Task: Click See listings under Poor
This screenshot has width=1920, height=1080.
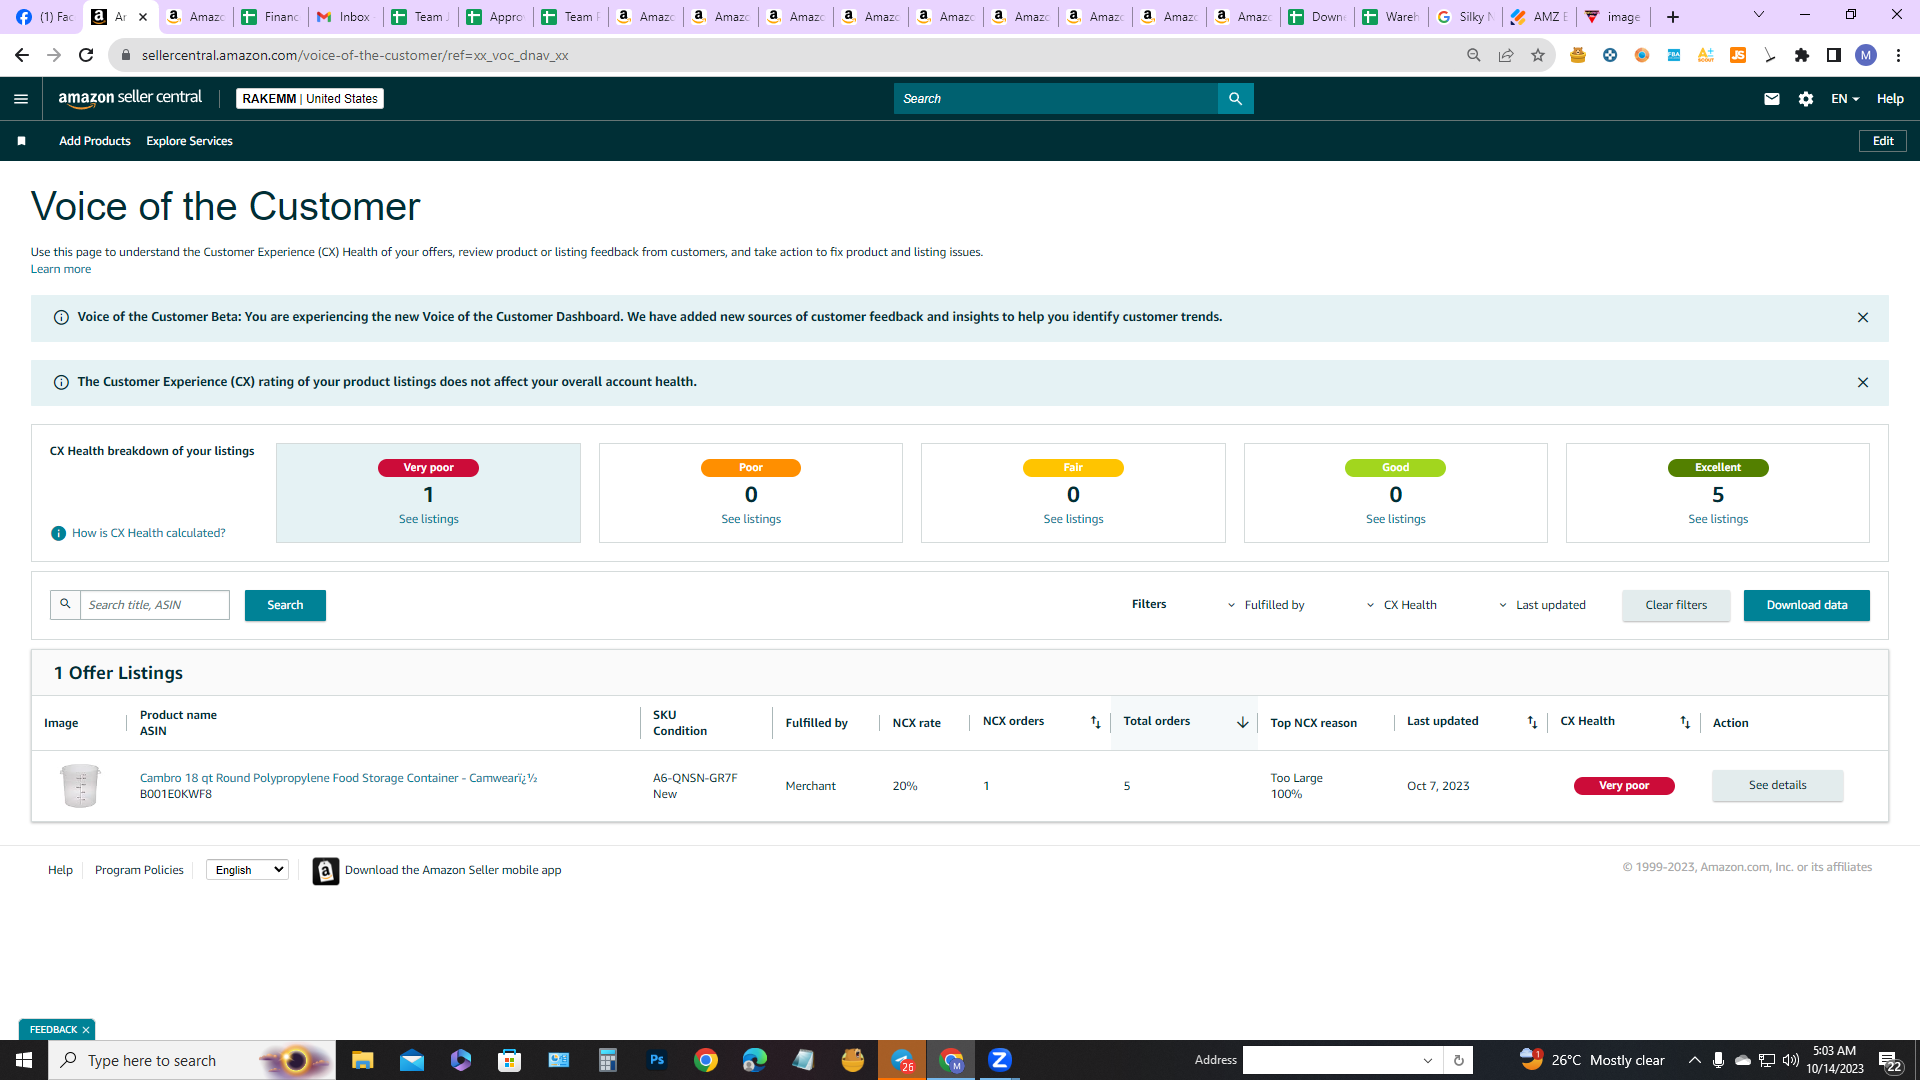Action: 751,519
